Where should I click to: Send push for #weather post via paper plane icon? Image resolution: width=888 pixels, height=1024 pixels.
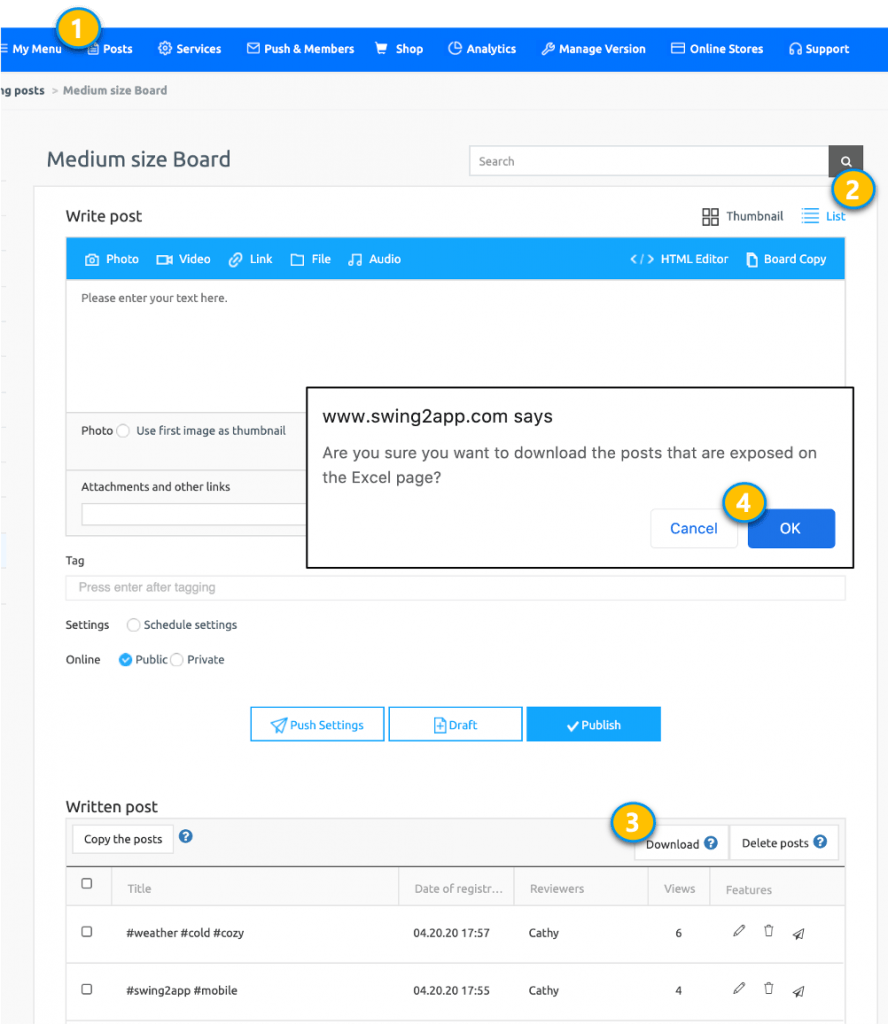coord(798,934)
